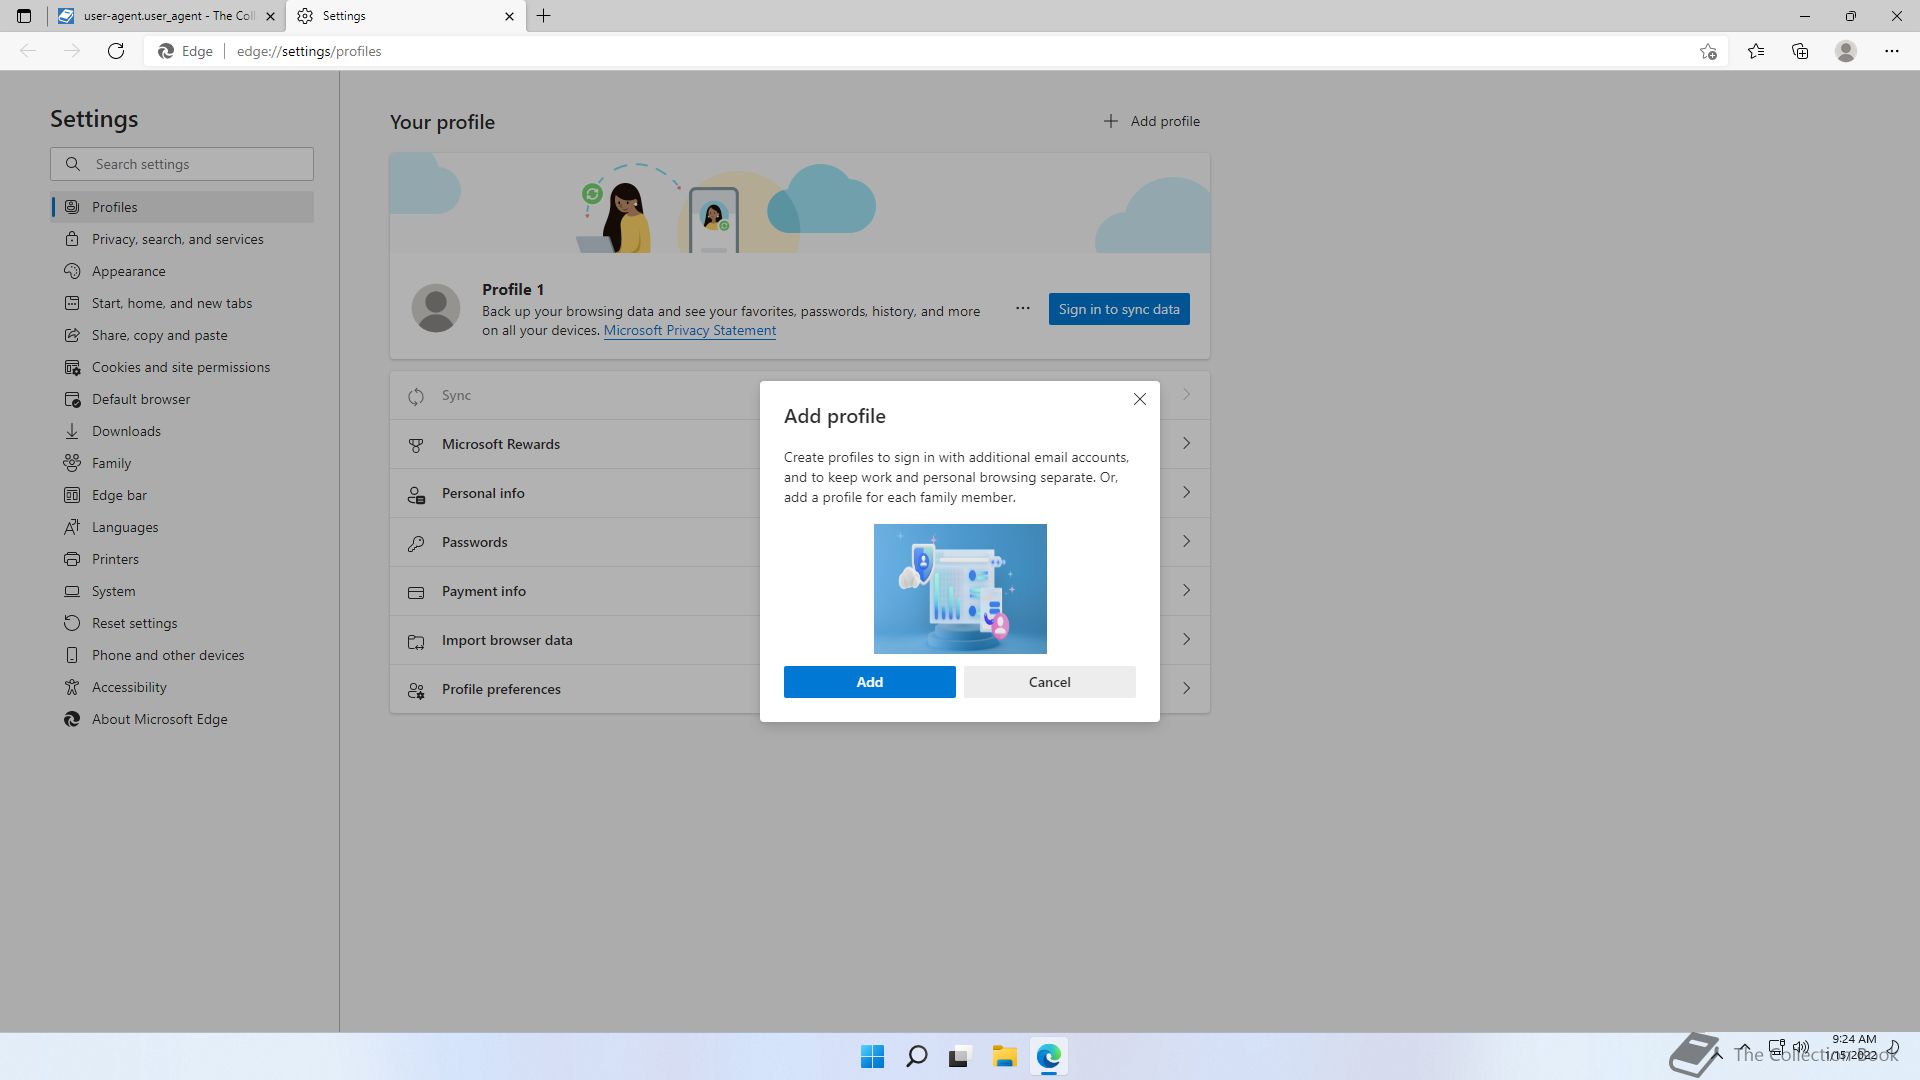
Task: Open Settings and more ellipsis menu
Action: click(1892, 51)
